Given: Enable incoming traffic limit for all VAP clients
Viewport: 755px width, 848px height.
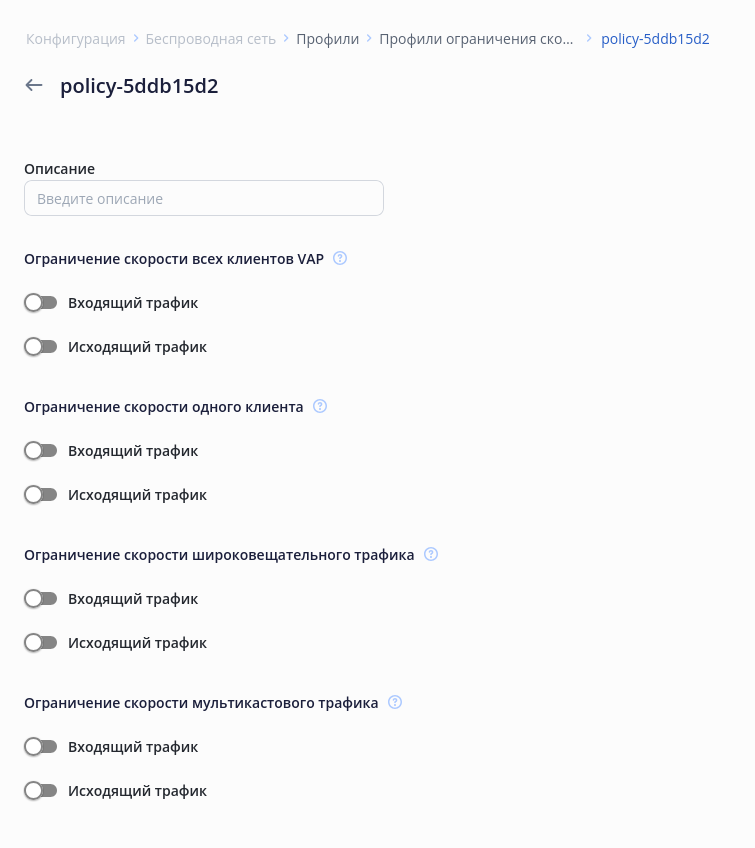Looking at the screenshot, I should (x=41, y=303).
